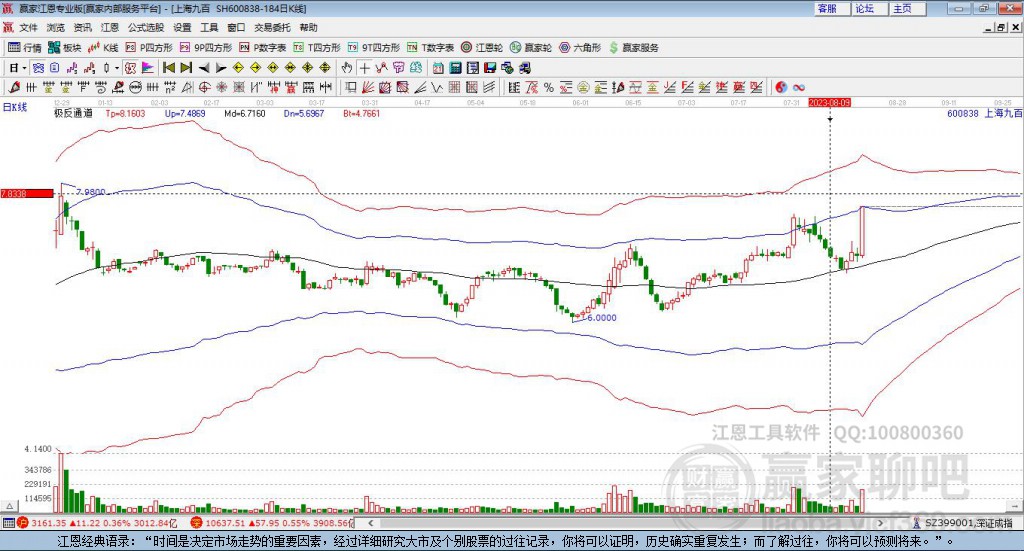Click the red 7.8338 price tag

(x=27, y=193)
